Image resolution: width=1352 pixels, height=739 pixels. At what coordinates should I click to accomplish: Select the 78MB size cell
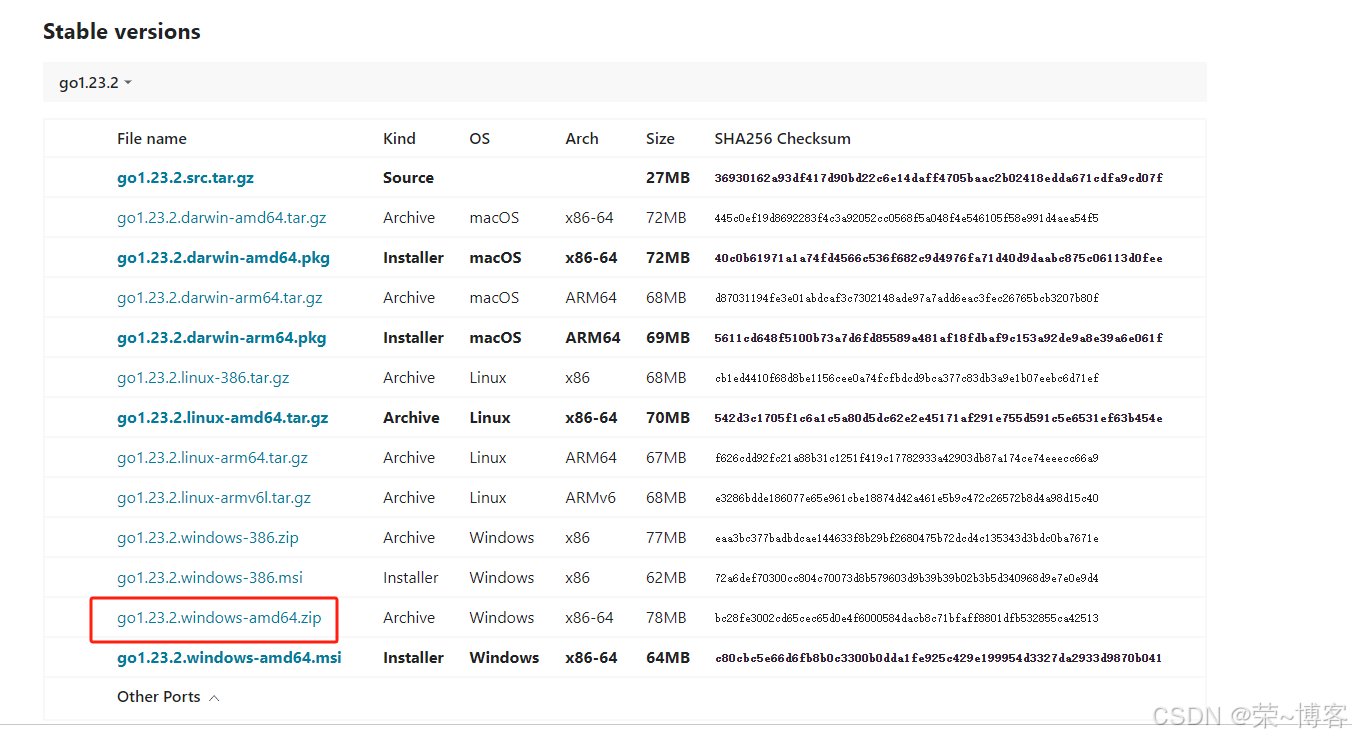(666, 618)
